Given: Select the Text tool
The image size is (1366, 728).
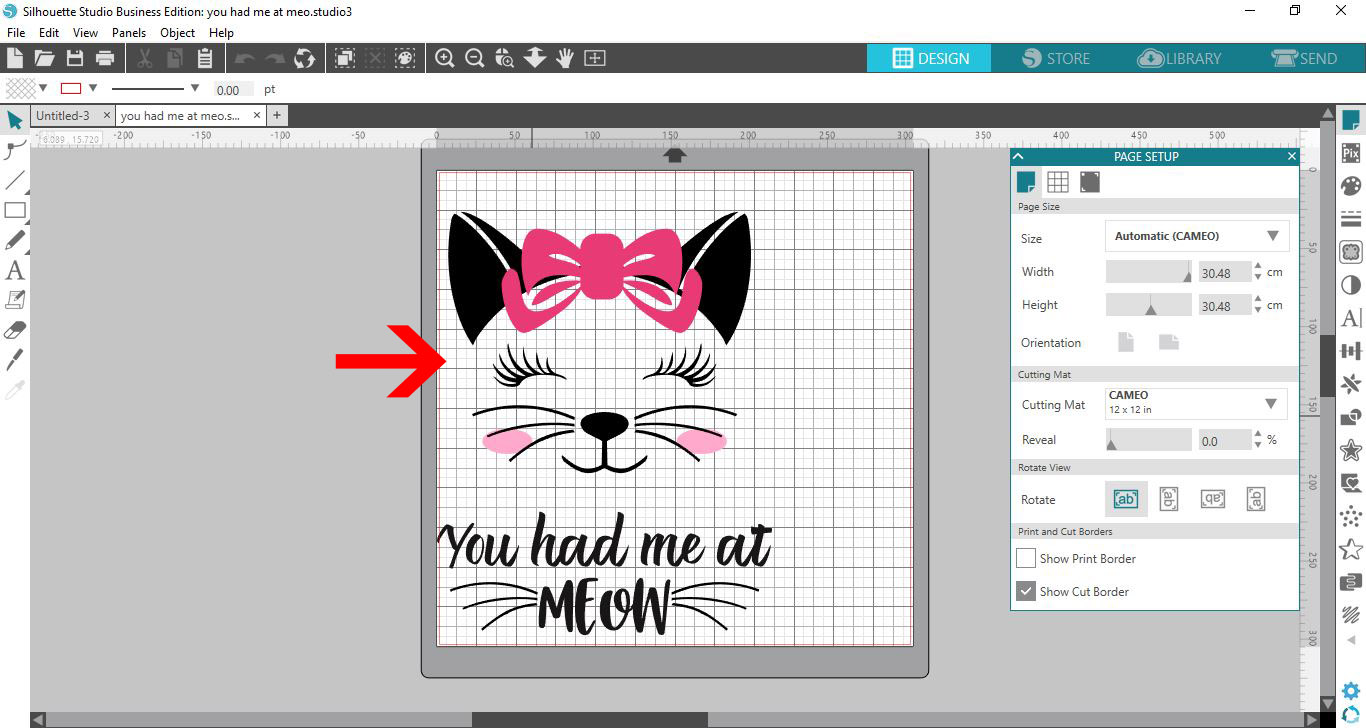Looking at the screenshot, I should (15, 270).
